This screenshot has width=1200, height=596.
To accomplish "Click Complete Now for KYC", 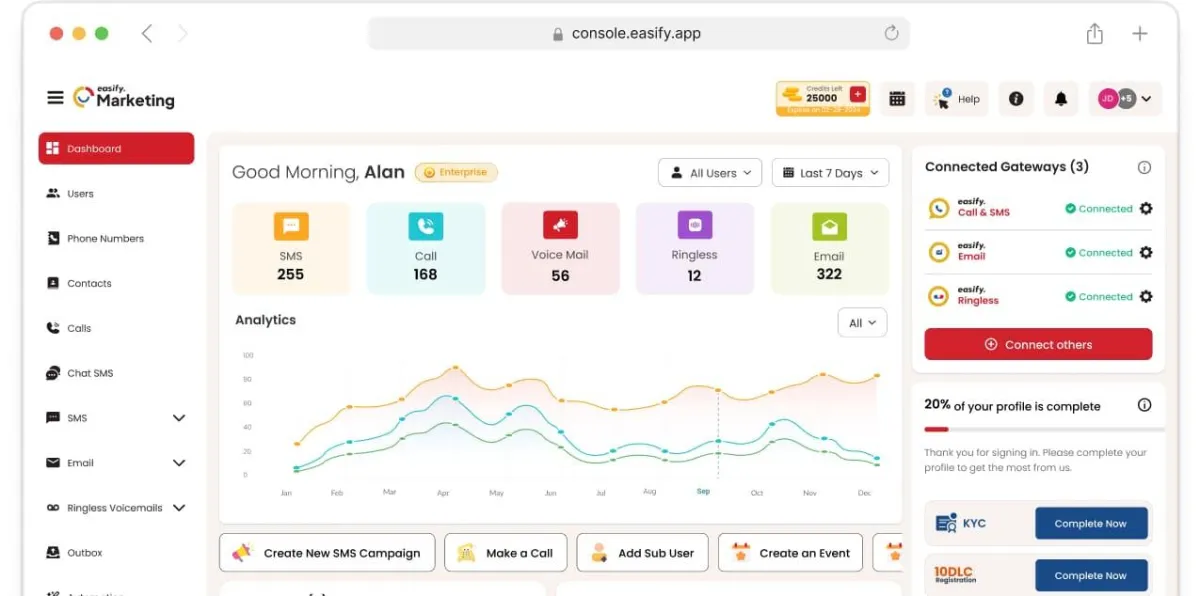I will [1091, 523].
